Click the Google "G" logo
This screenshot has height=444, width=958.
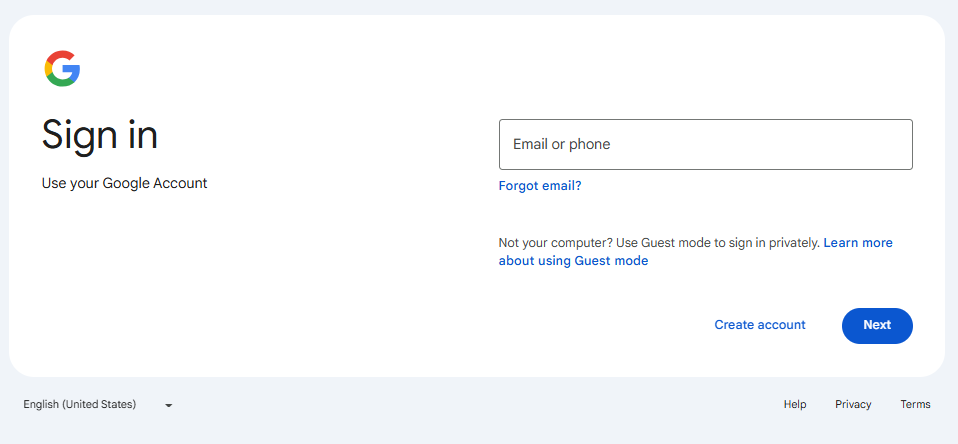click(x=62, y=68)
